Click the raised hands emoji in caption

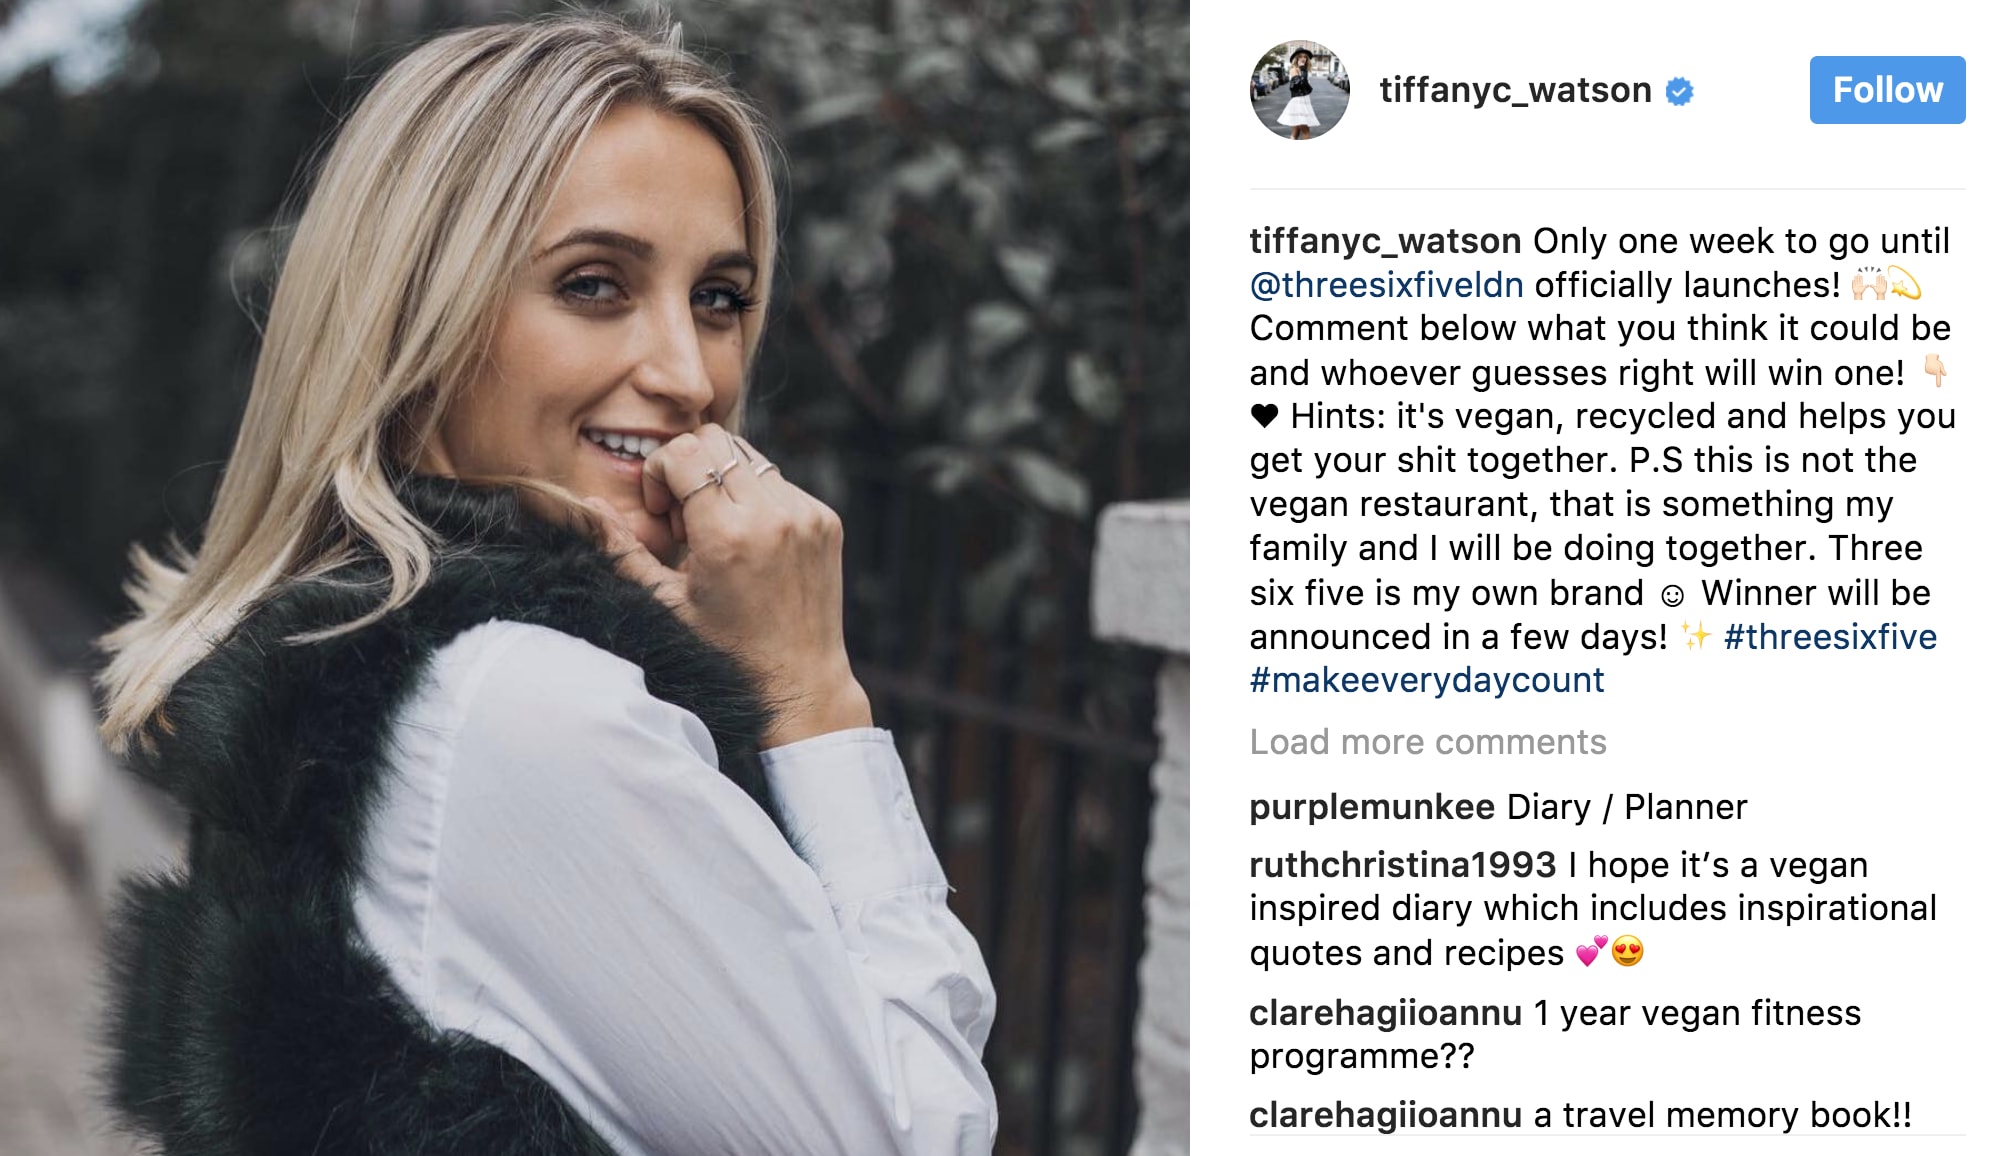click(1868, 285)
